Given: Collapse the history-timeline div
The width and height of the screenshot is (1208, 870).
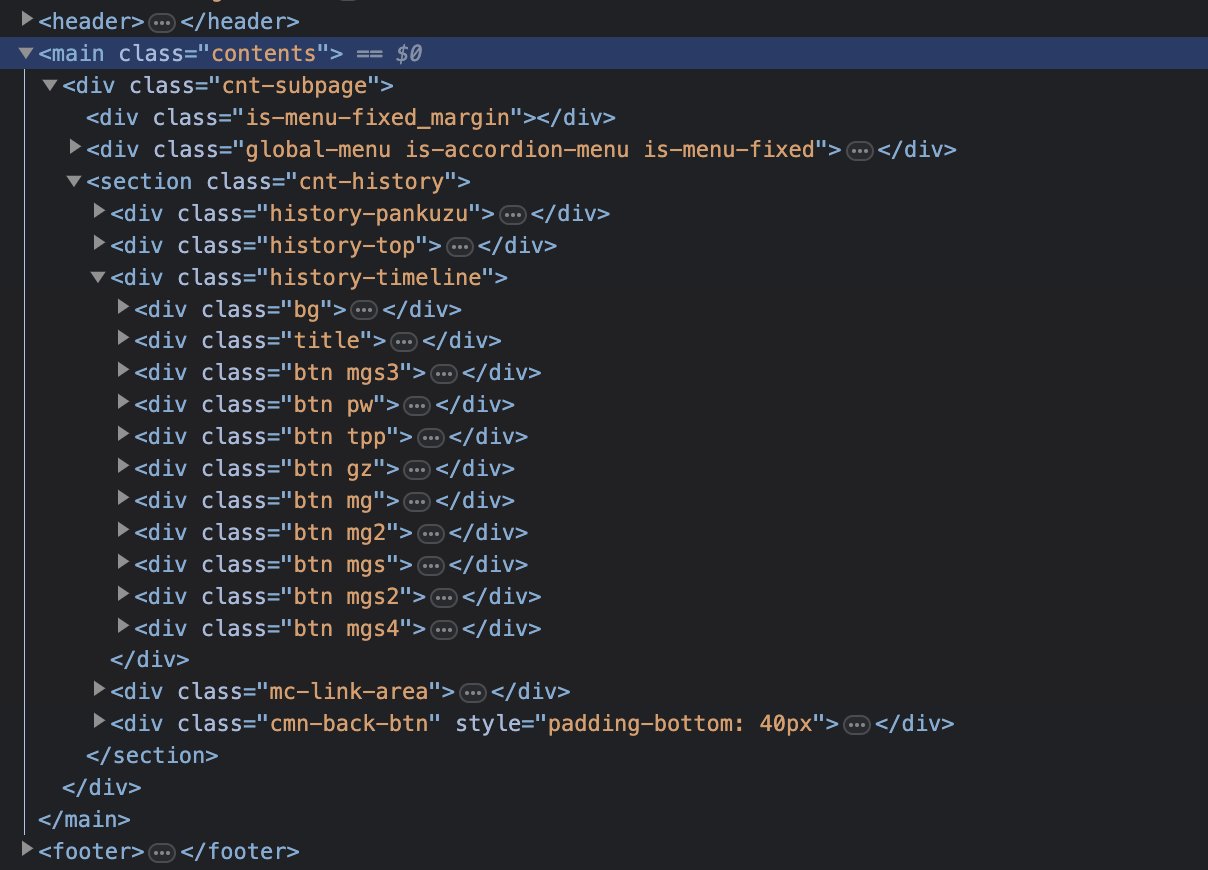Looking at the screenshot, I should pyautogui.click(x=98, y=277).
